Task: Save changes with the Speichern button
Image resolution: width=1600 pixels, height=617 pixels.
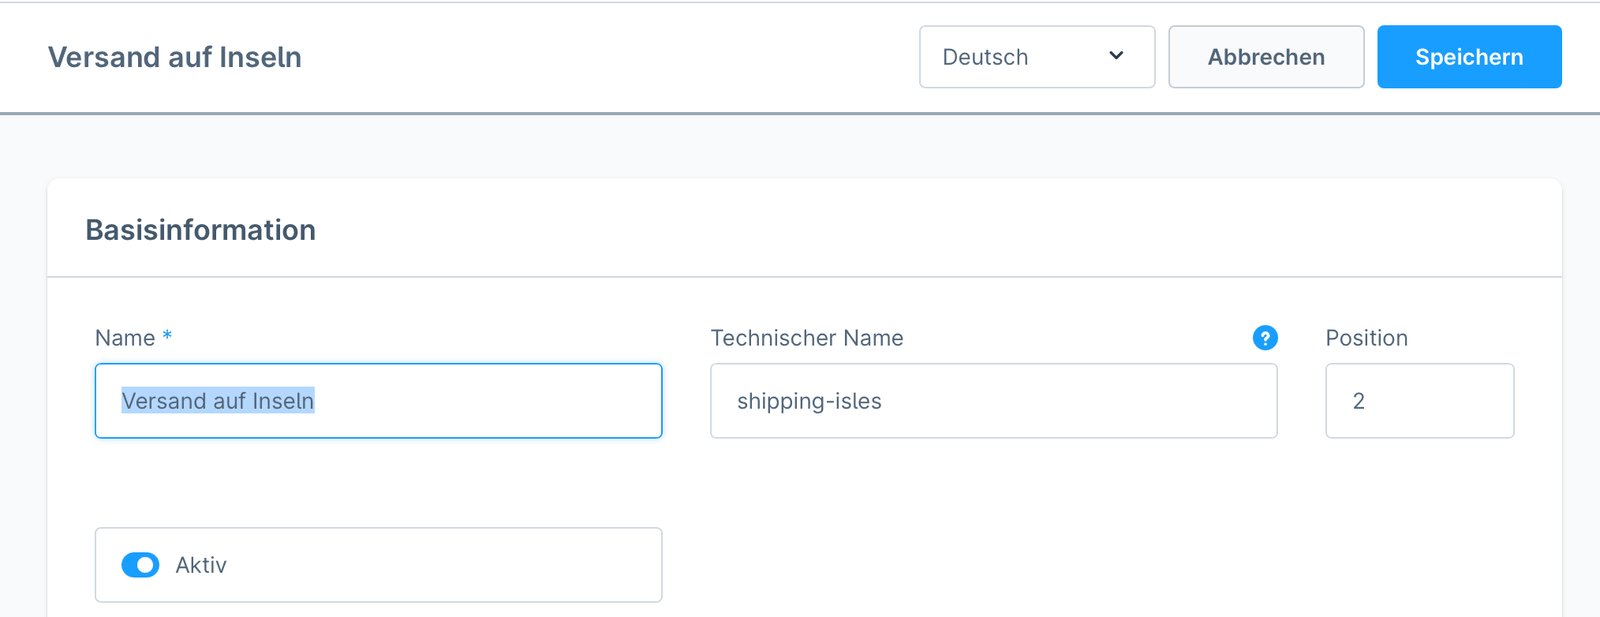Action: [1468, 57]
